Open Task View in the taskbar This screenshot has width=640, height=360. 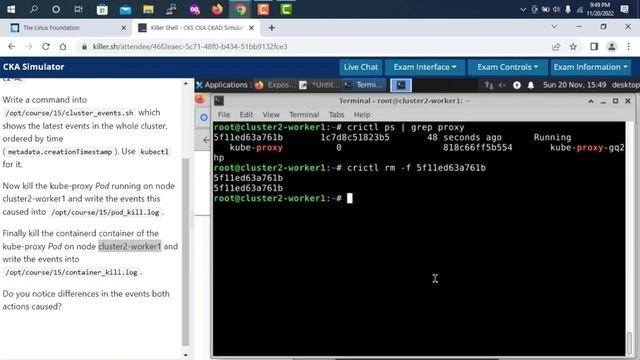[x=78, y=9]
